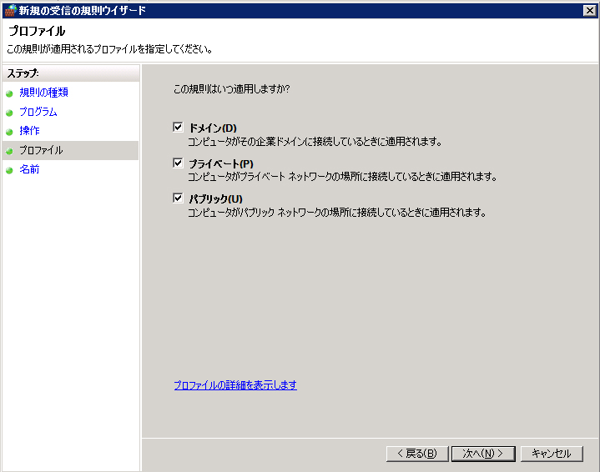The width and height of the screenshot is (600, 472).
Task: Click the プライベート ネットワーク description text
Action: (342, 177)
